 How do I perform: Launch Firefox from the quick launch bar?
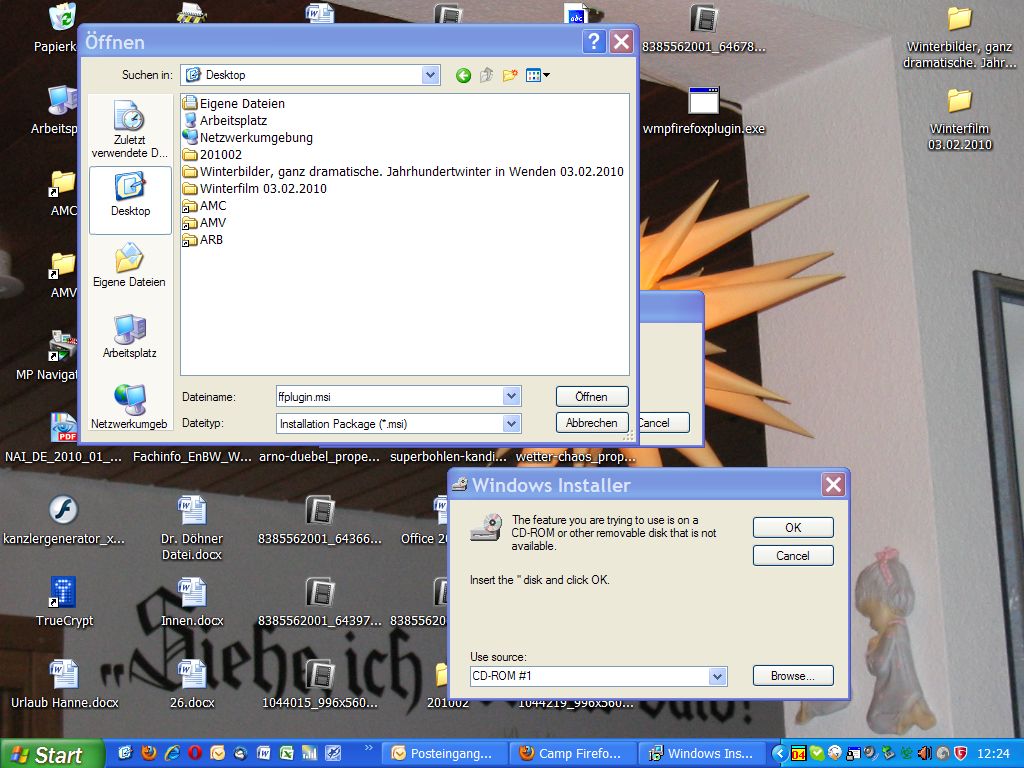tap(149, 753)
